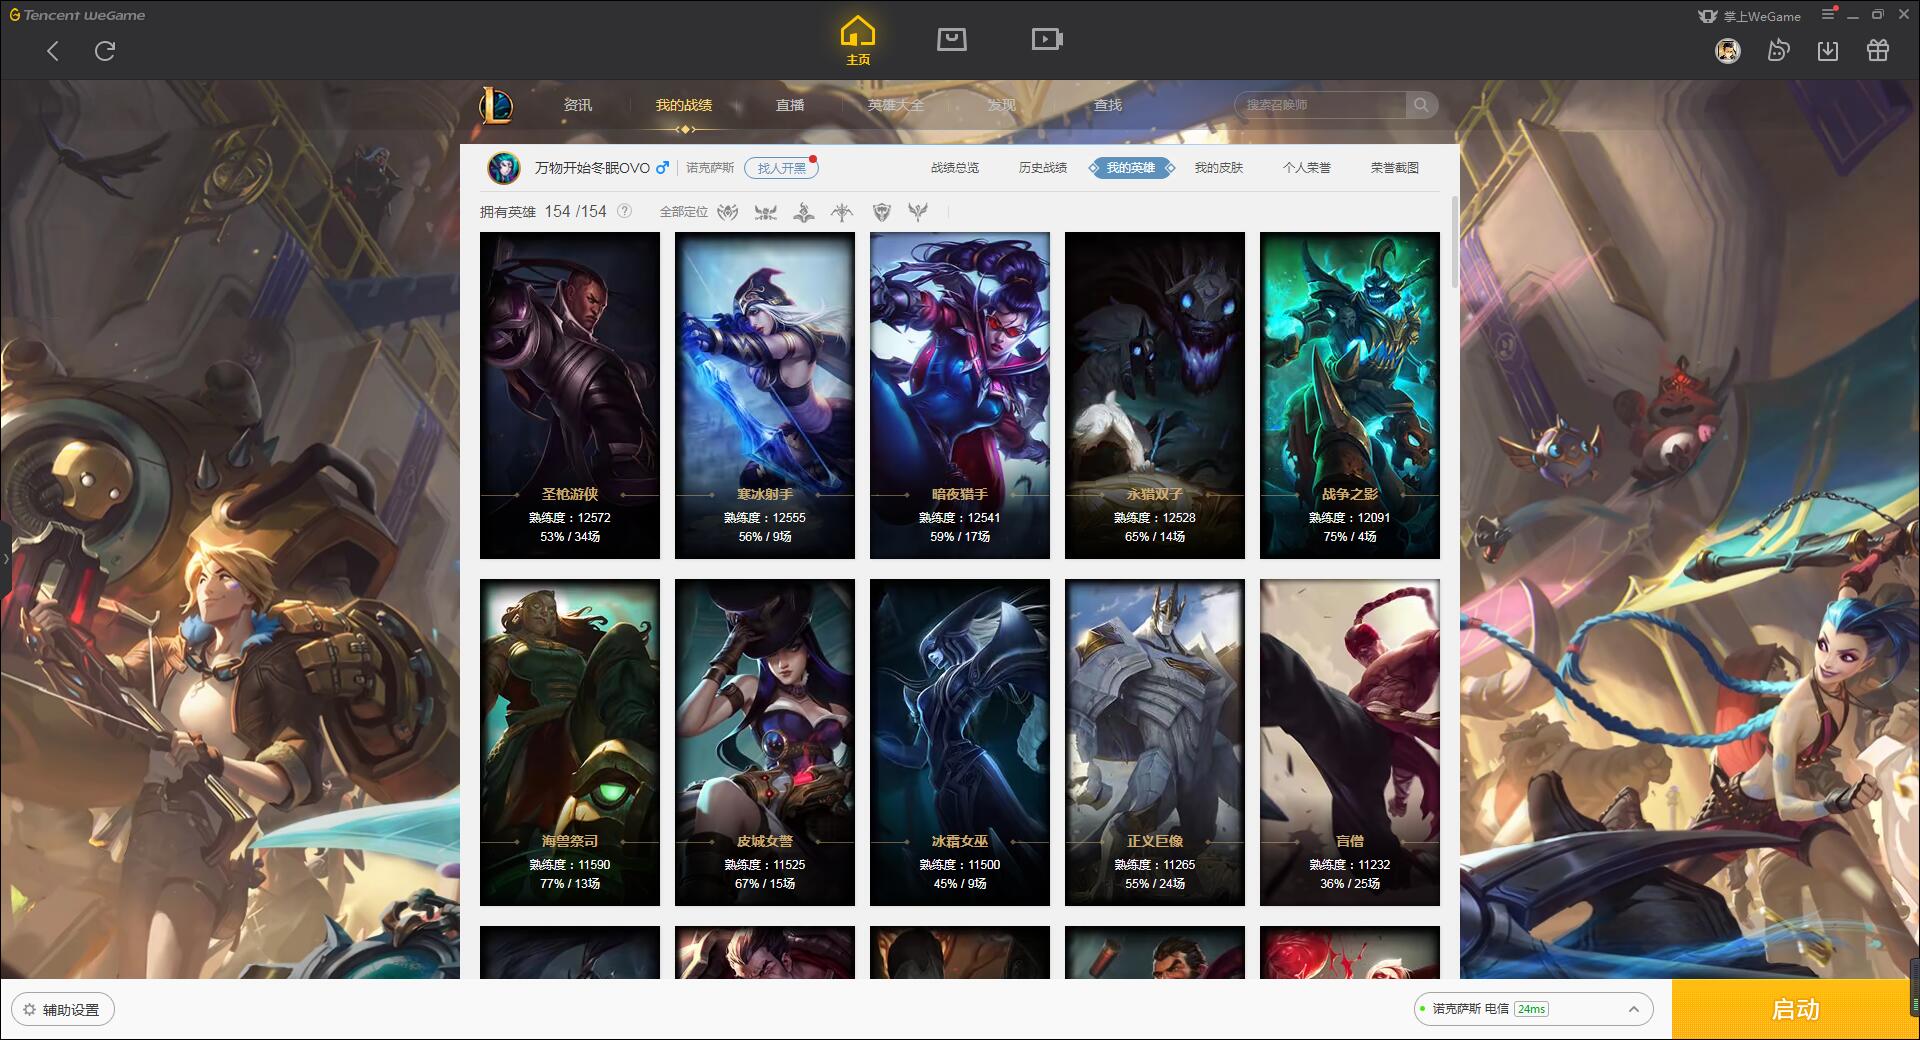Open 辅助设置 settings button
The width and height of the screenshot is (1920, 1040).
click(64, 1010)
